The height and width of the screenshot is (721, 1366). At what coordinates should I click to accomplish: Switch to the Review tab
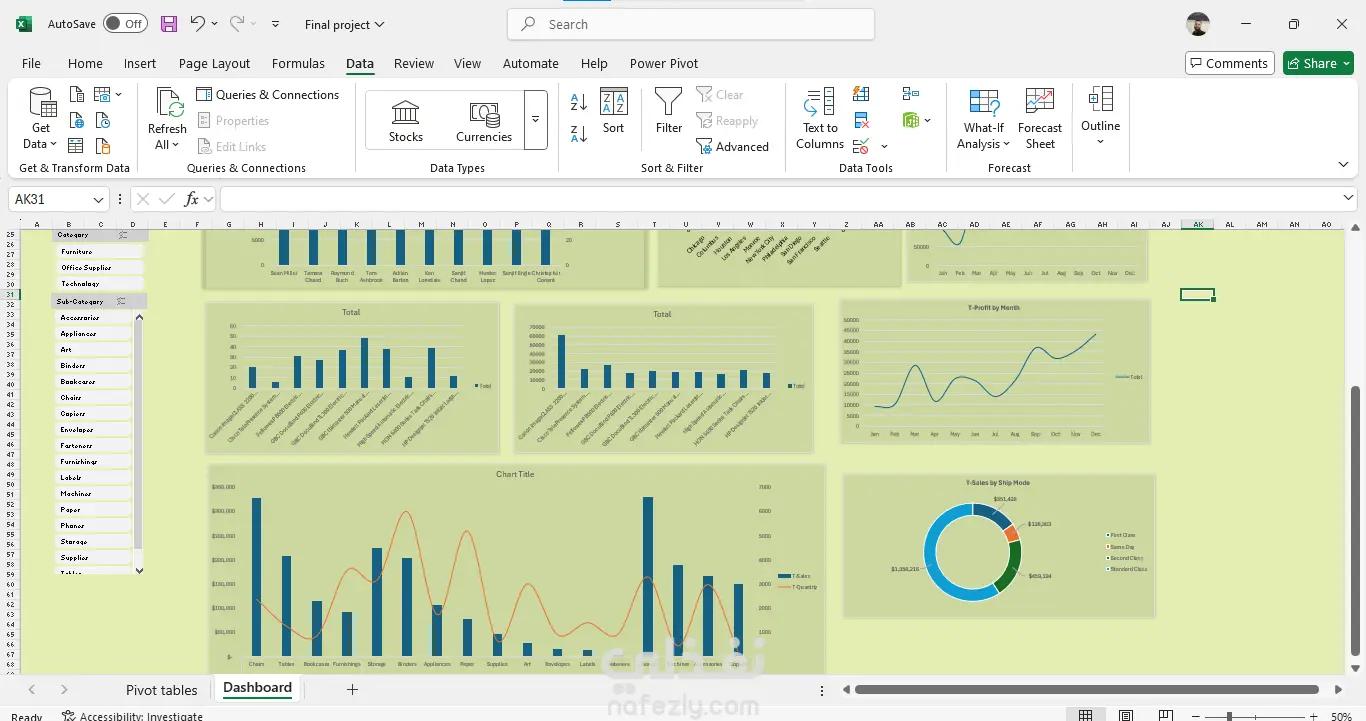414,63
